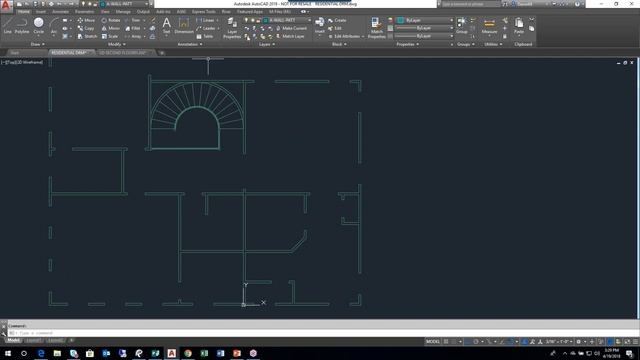Expand the Annotation panel

click(190, 44)
